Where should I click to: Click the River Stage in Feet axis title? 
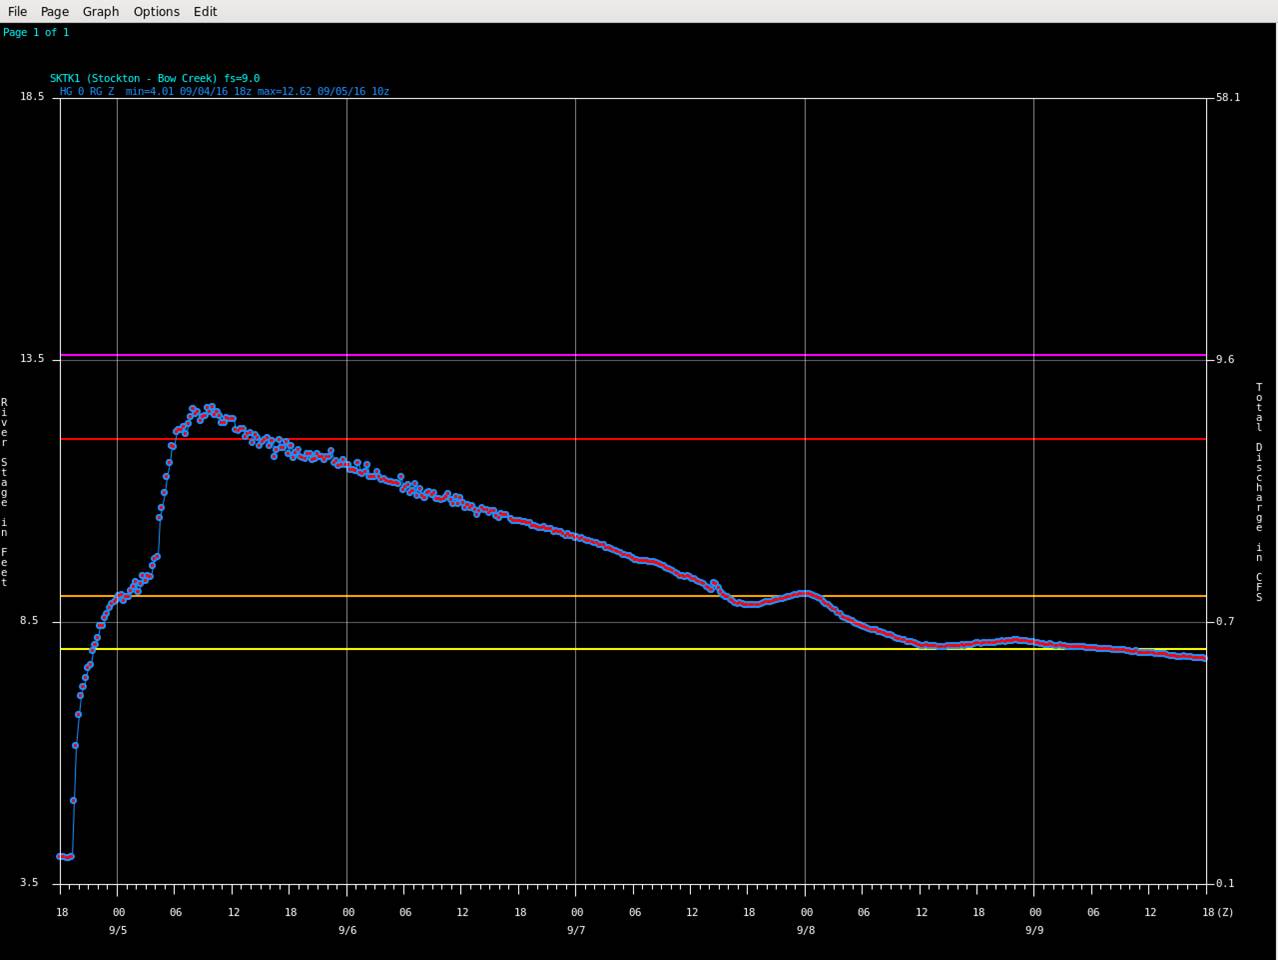pyautogui.click(x=4, y=492)
